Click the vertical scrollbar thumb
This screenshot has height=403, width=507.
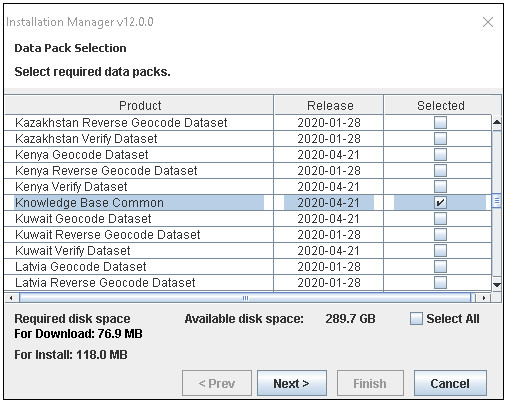pos(497,201)
